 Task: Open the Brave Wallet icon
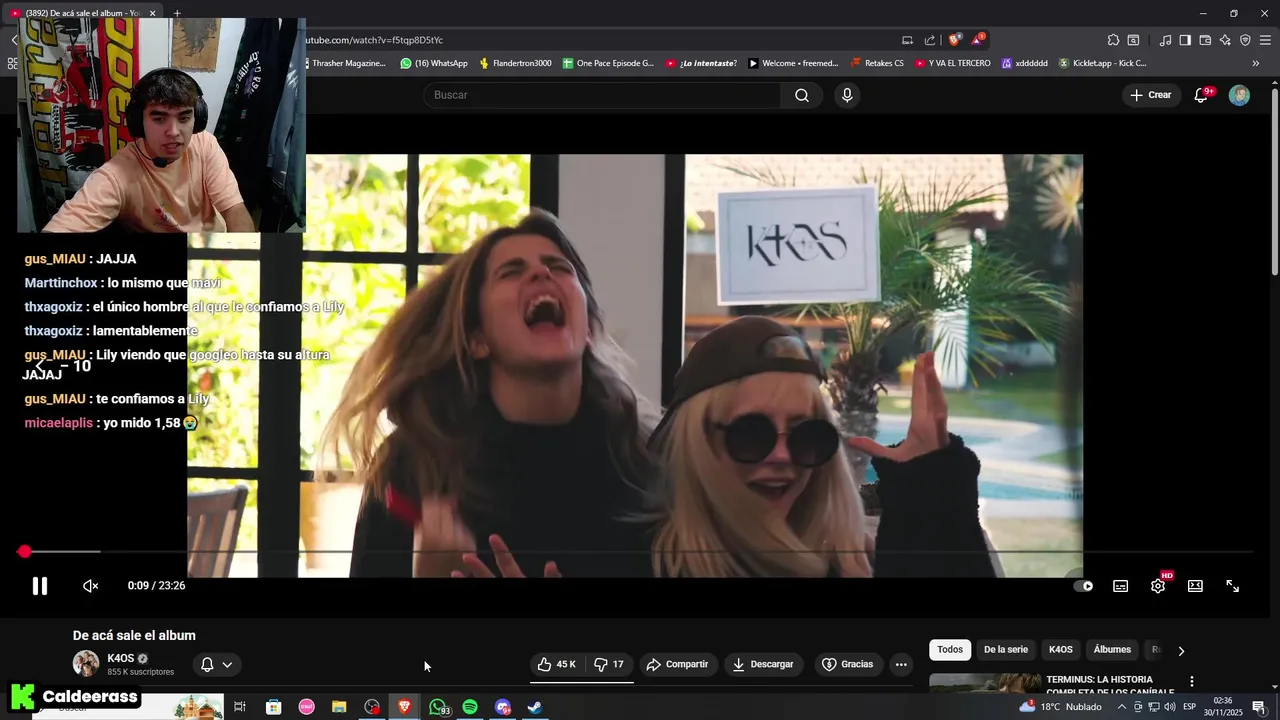1205,40
